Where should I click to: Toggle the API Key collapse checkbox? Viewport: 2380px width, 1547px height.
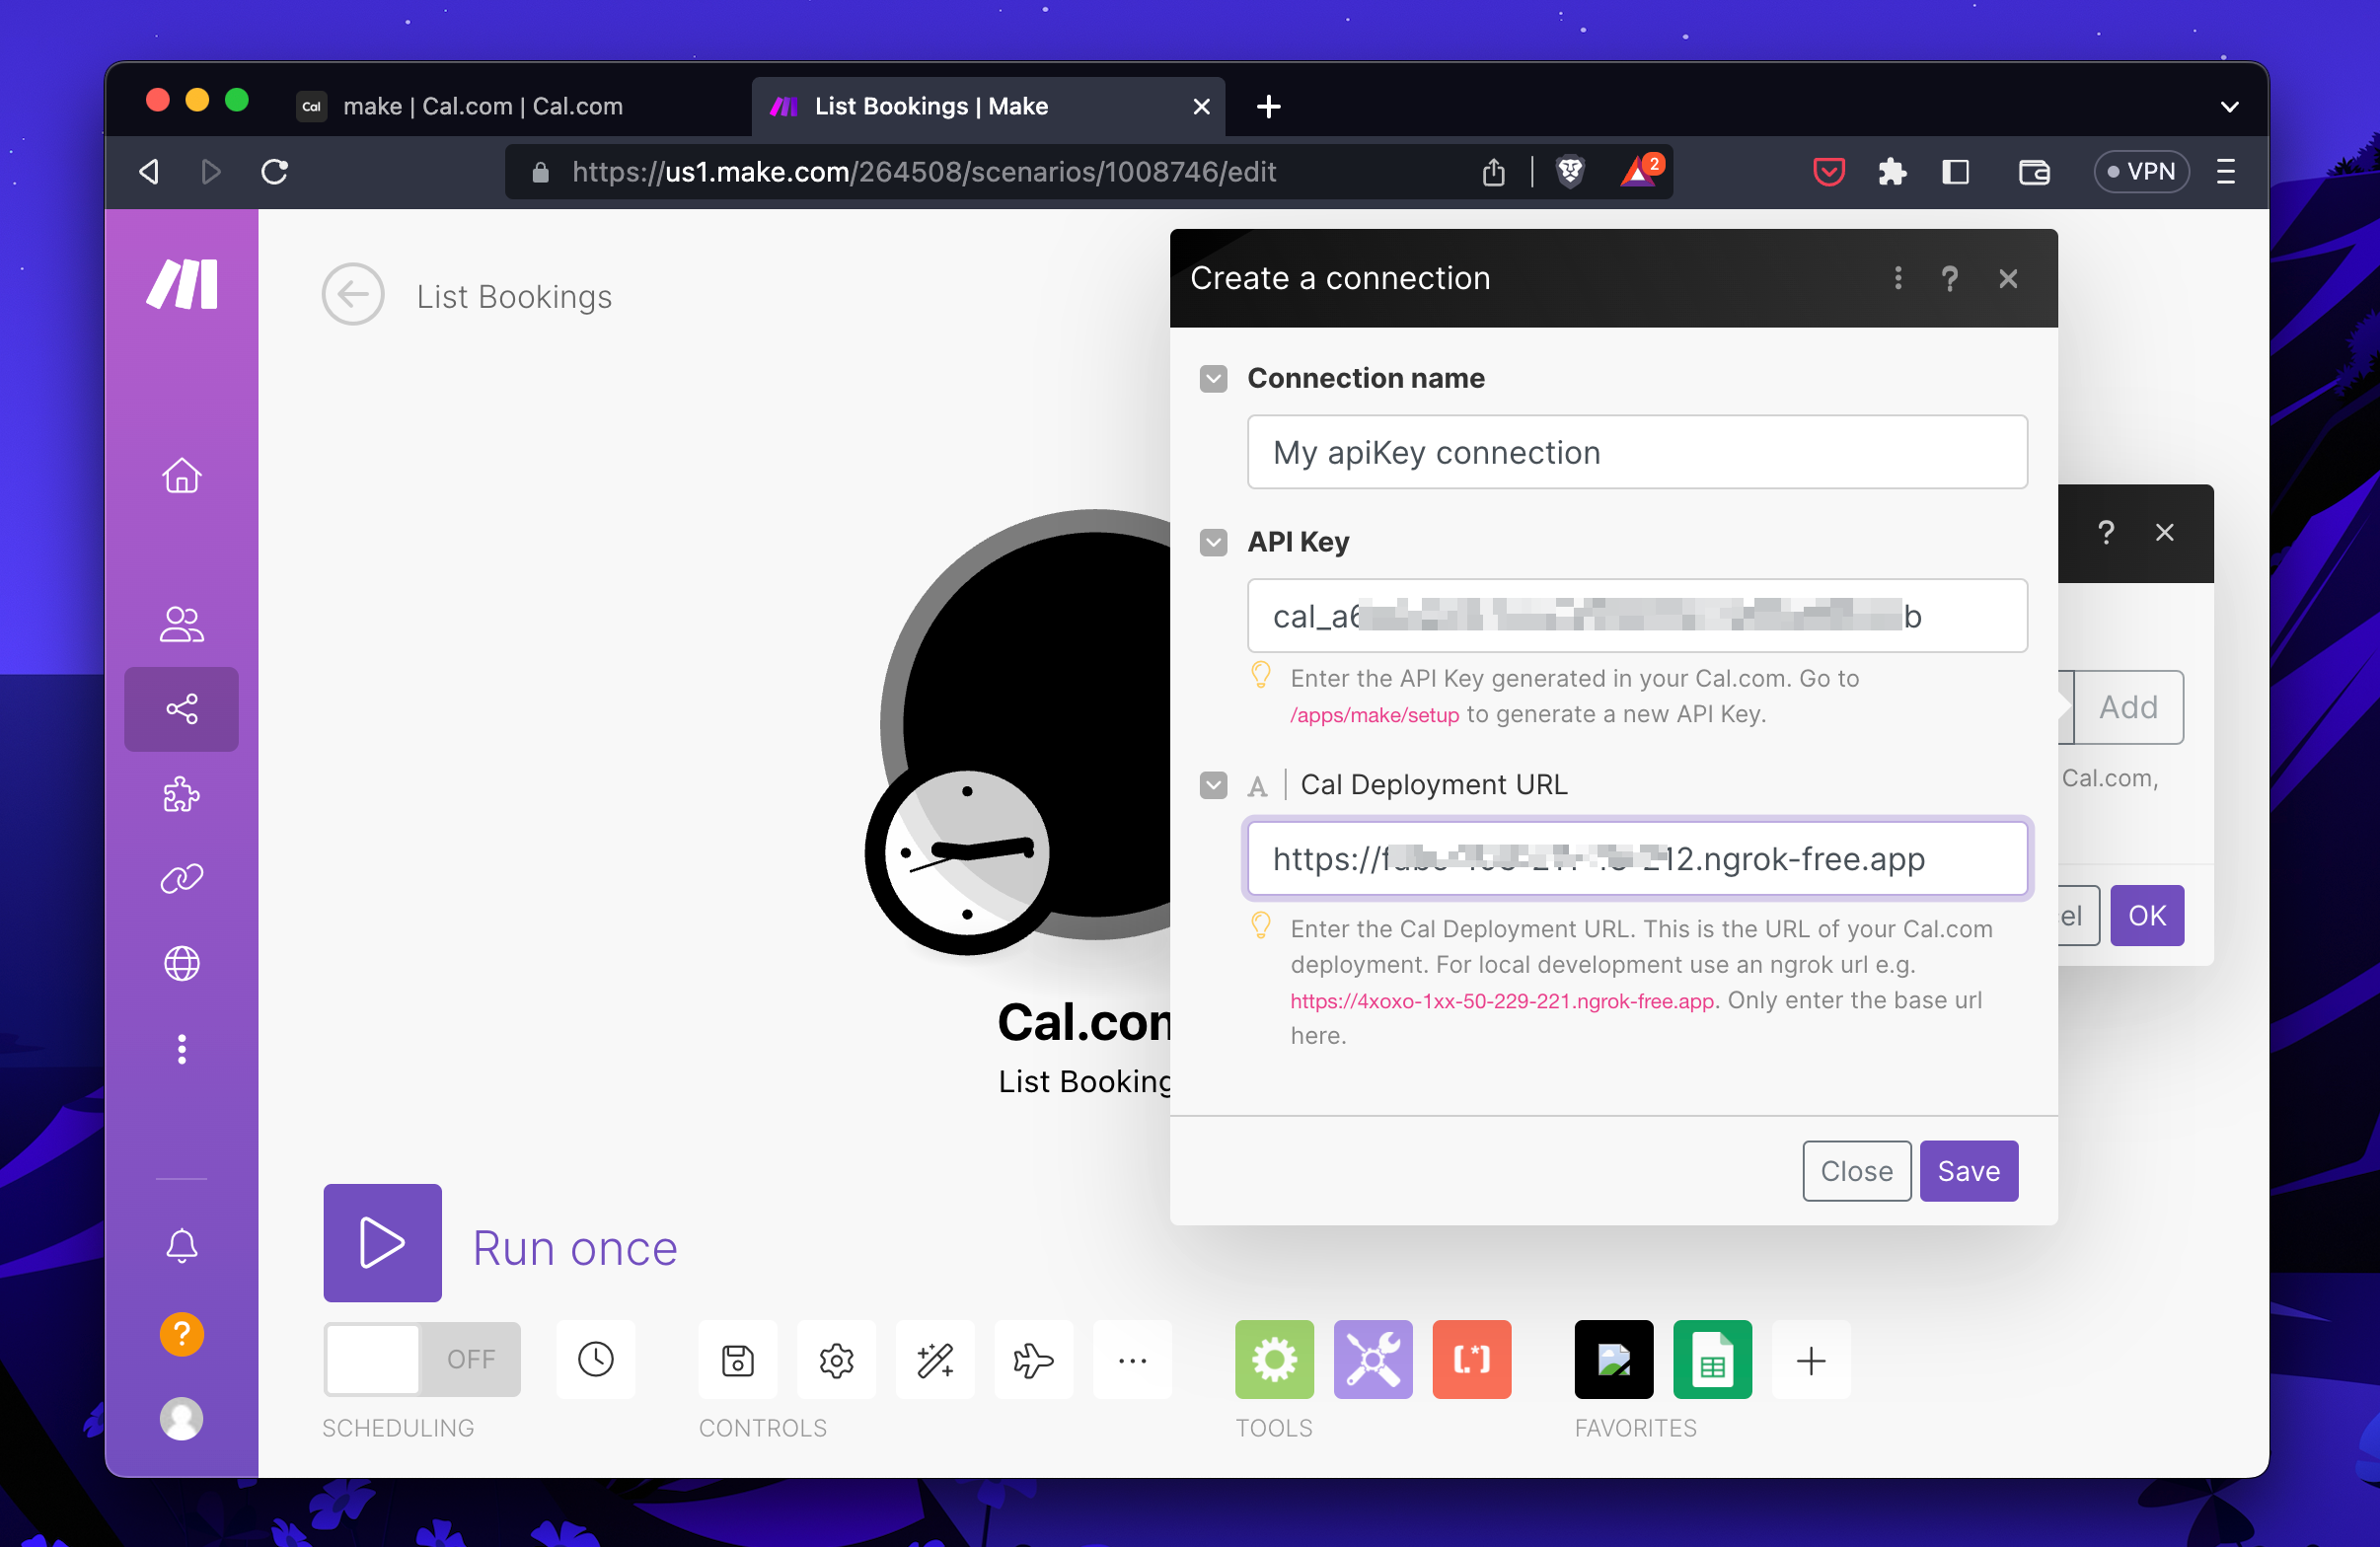[1213, 543]
